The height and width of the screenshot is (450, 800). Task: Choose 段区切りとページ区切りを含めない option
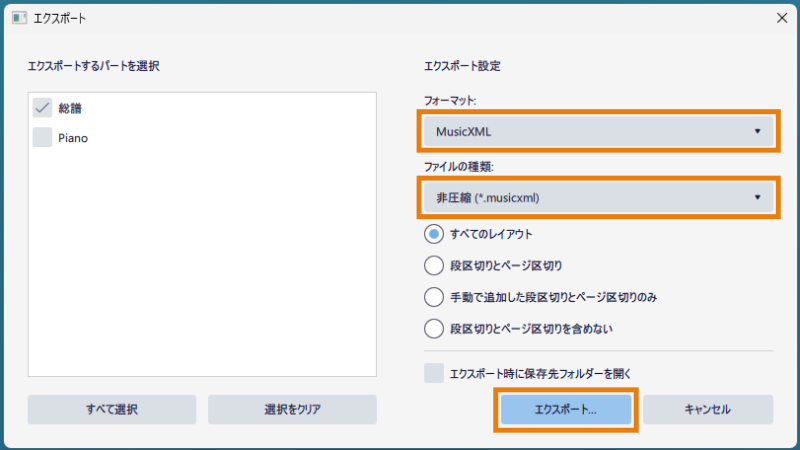click(x=434, y=329)
